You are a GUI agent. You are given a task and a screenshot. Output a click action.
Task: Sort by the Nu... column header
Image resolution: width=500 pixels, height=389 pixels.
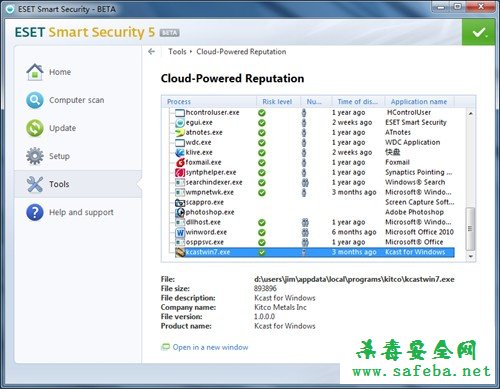[x=316, y=101]
